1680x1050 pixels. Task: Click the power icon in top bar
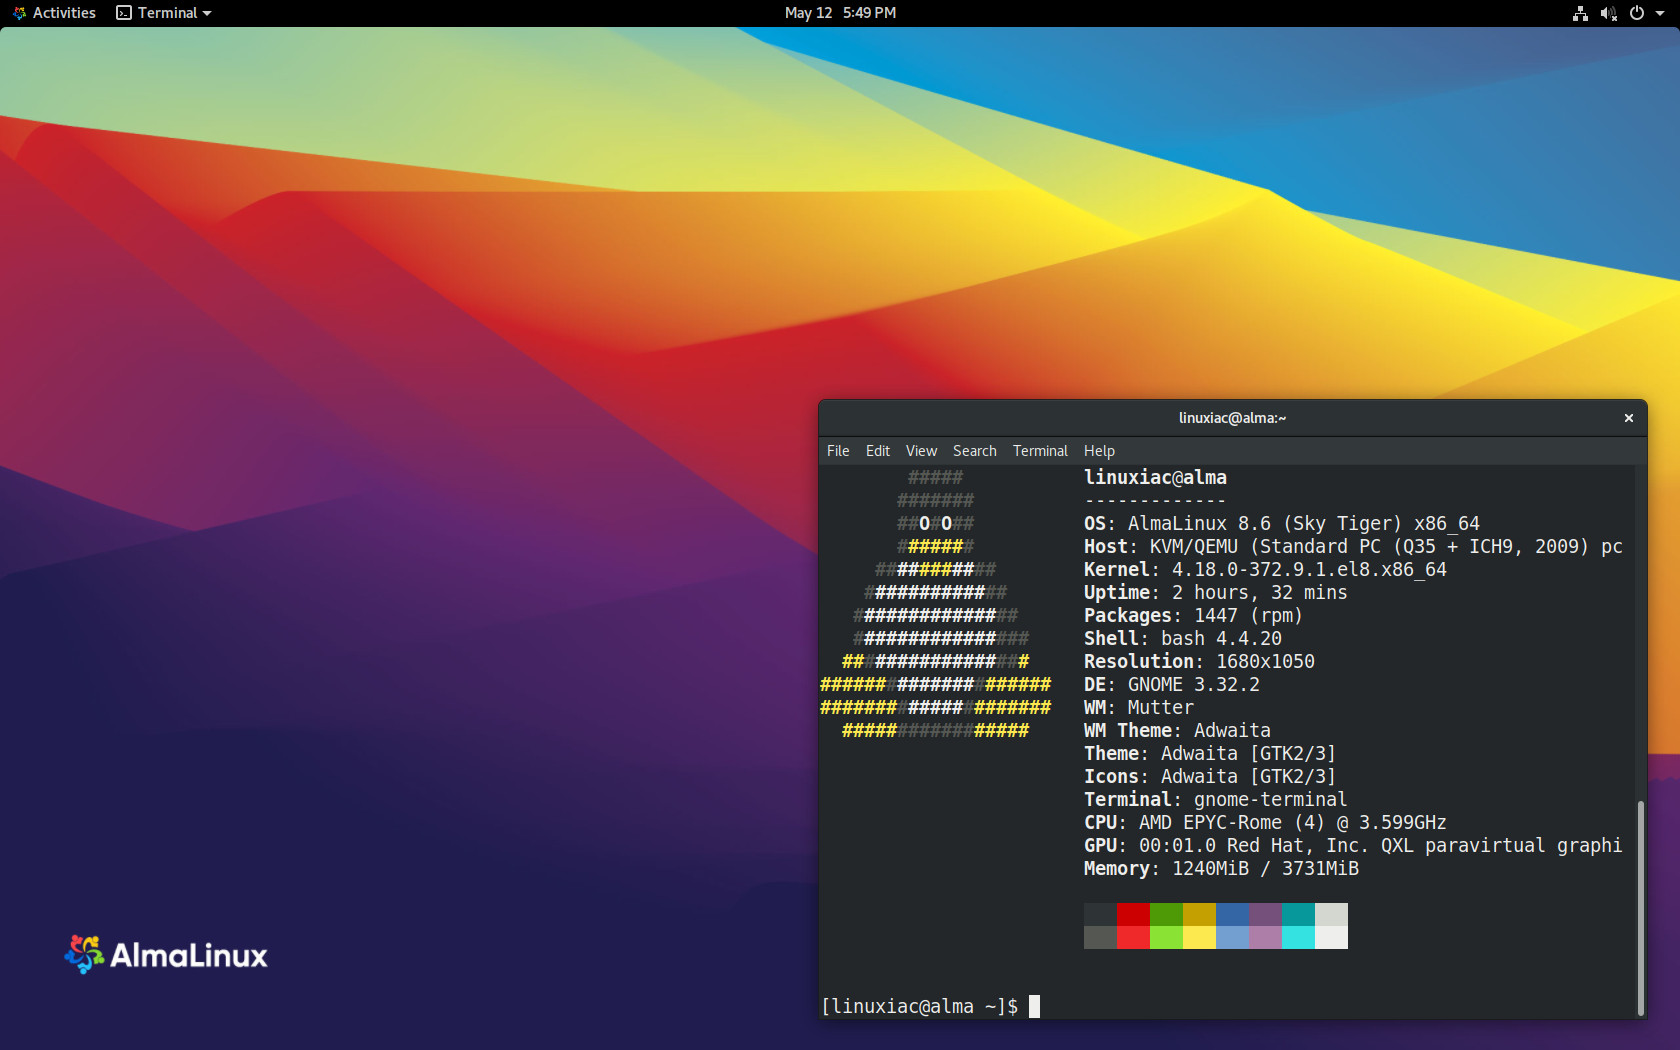pos(1637,13)
